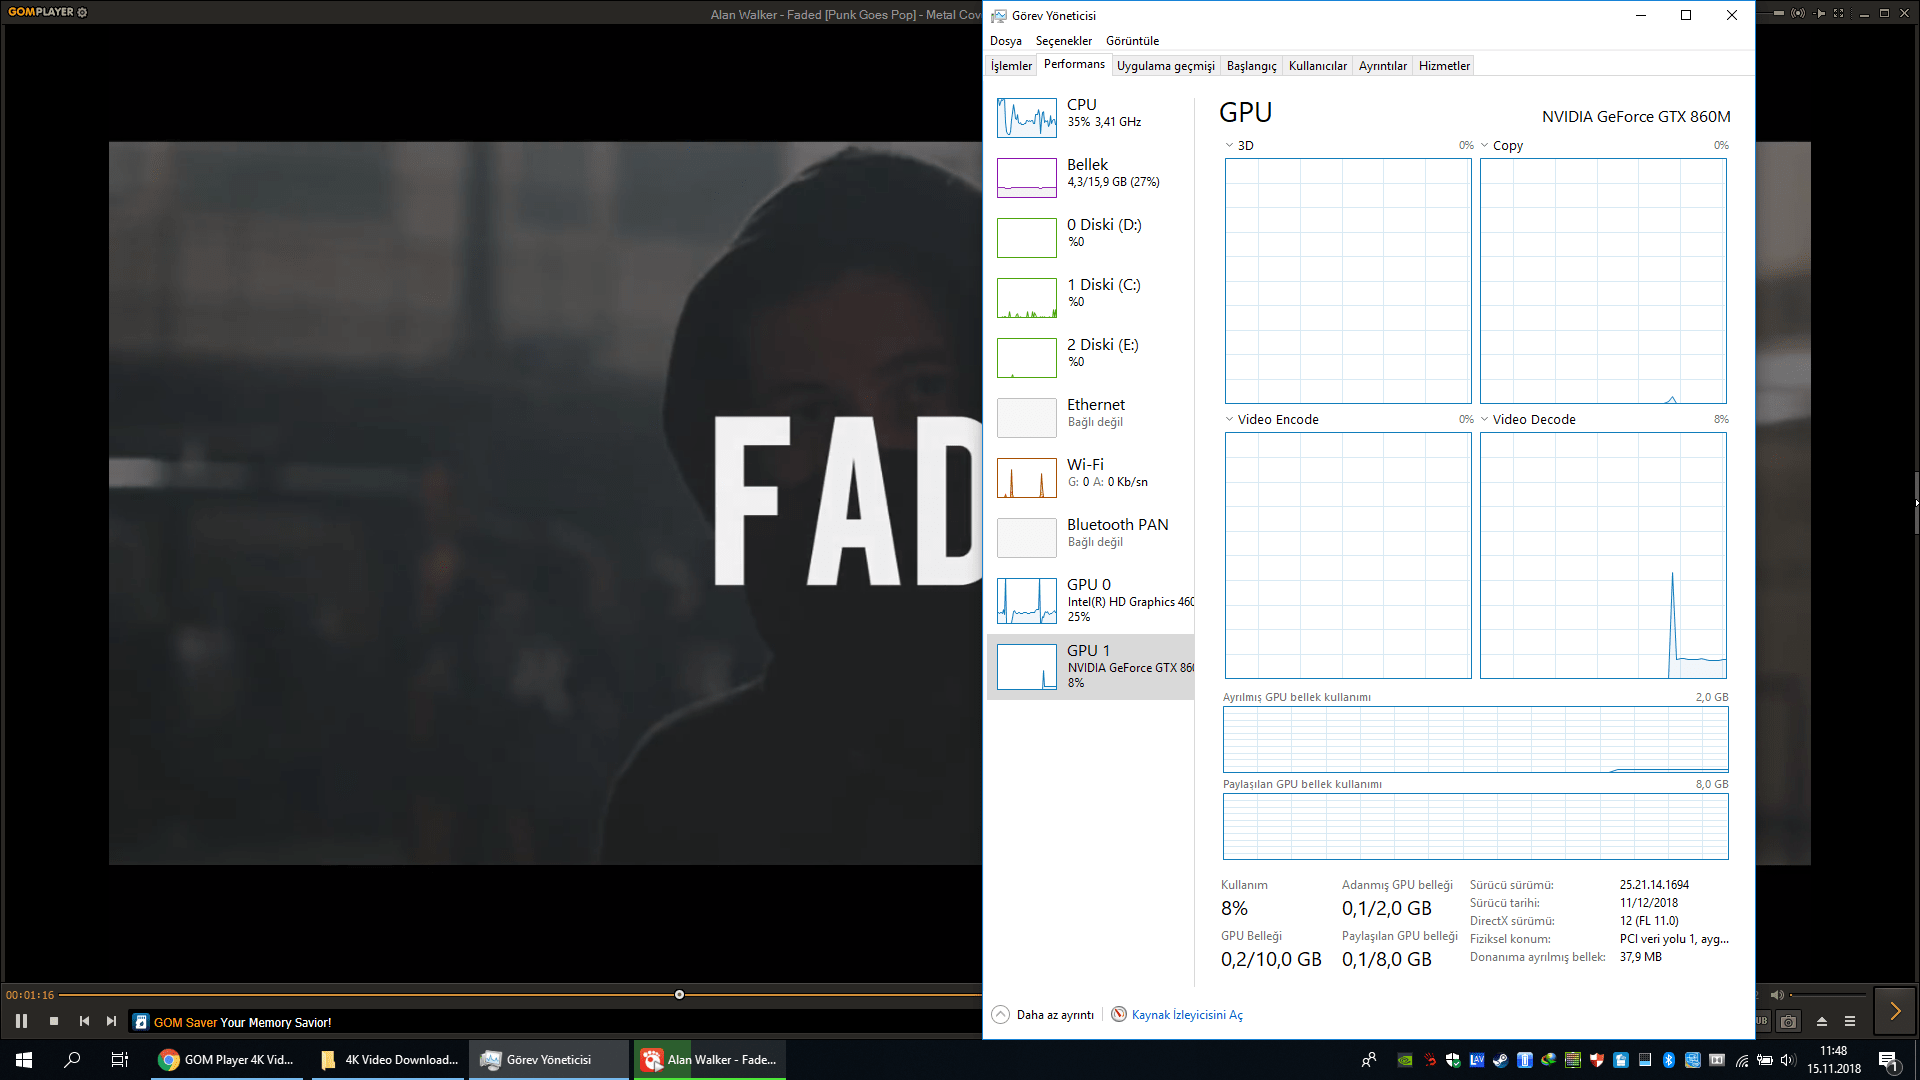
Task: Switch to Başlangıç tab
Action: click(x=1251, y=66)
